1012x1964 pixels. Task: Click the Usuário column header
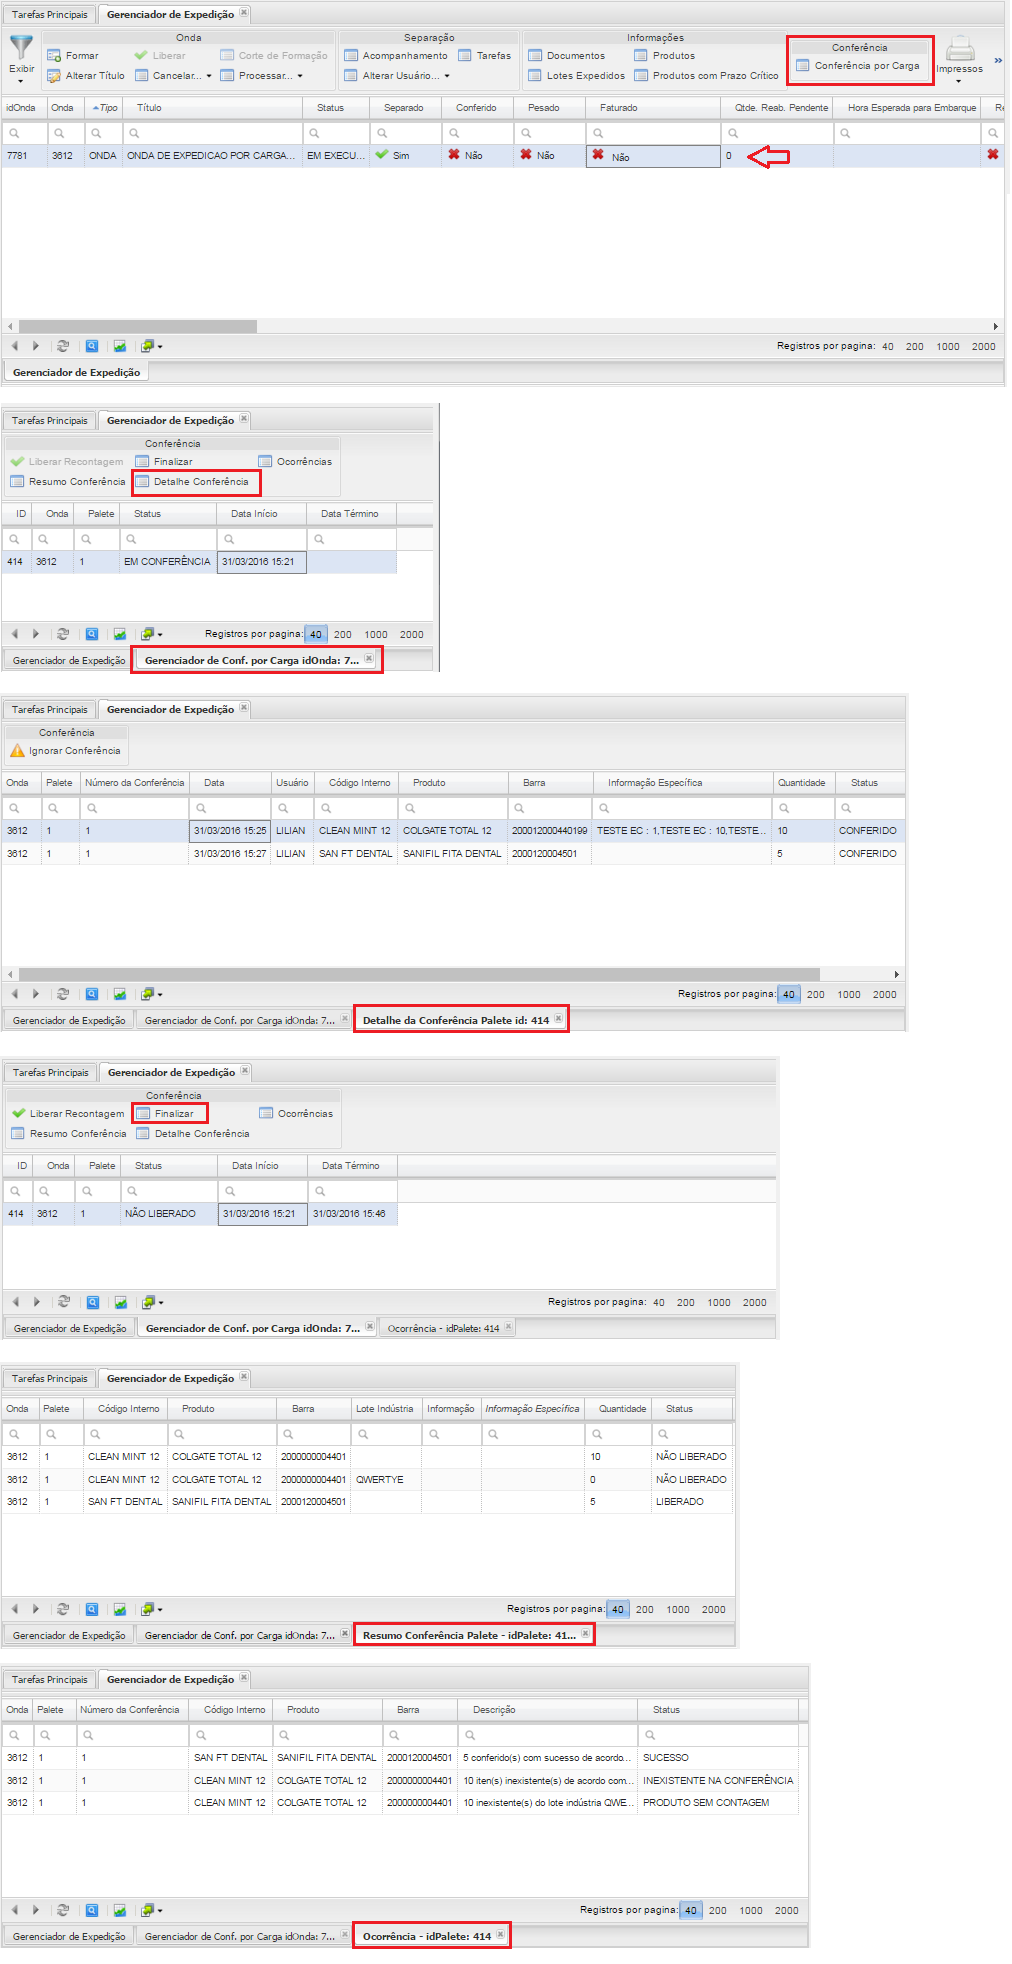tap(293, 783)
